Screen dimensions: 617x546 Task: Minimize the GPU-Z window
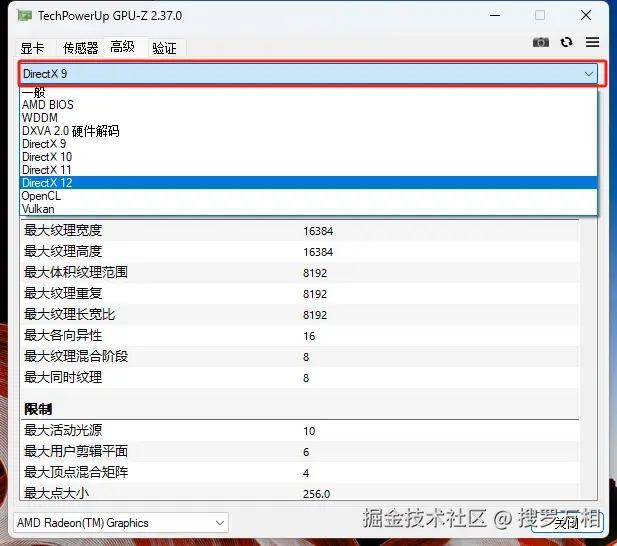[x=495, y=15]
